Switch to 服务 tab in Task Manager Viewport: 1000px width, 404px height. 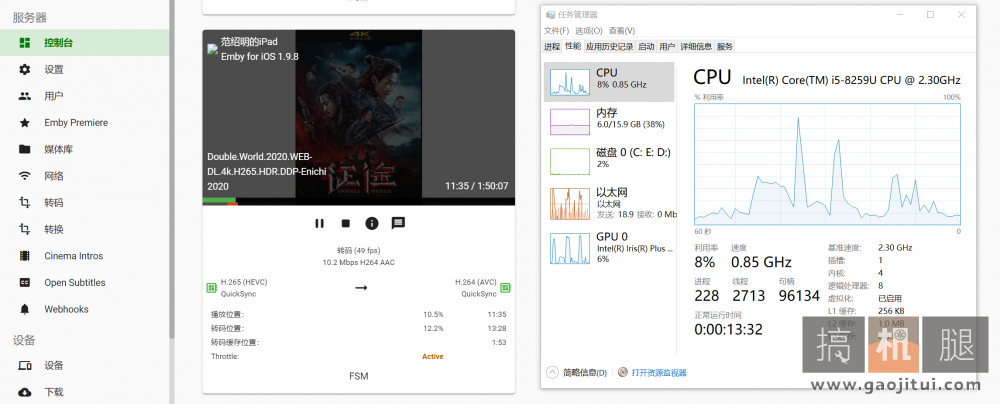[725, 47]
